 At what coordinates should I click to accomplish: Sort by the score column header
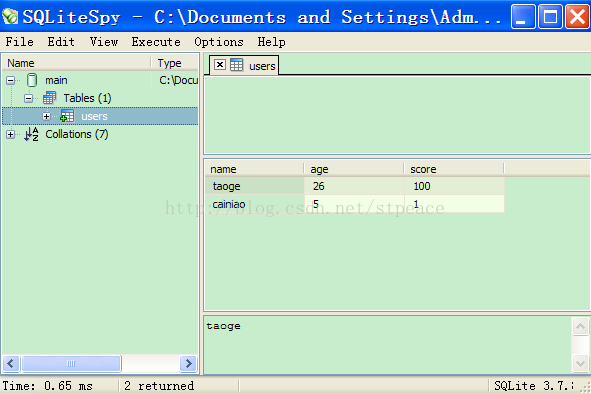[x=454, y=169]
